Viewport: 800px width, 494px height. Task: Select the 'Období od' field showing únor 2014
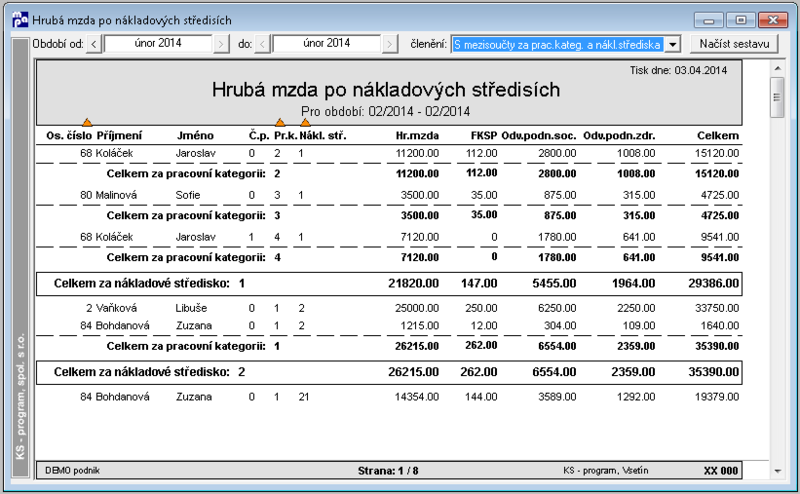(158, 44)
